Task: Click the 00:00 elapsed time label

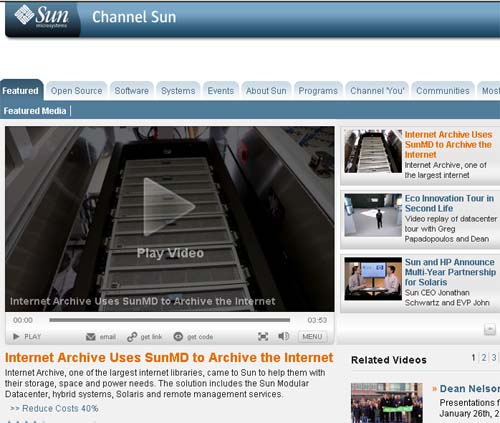Action: click(23, 320)
